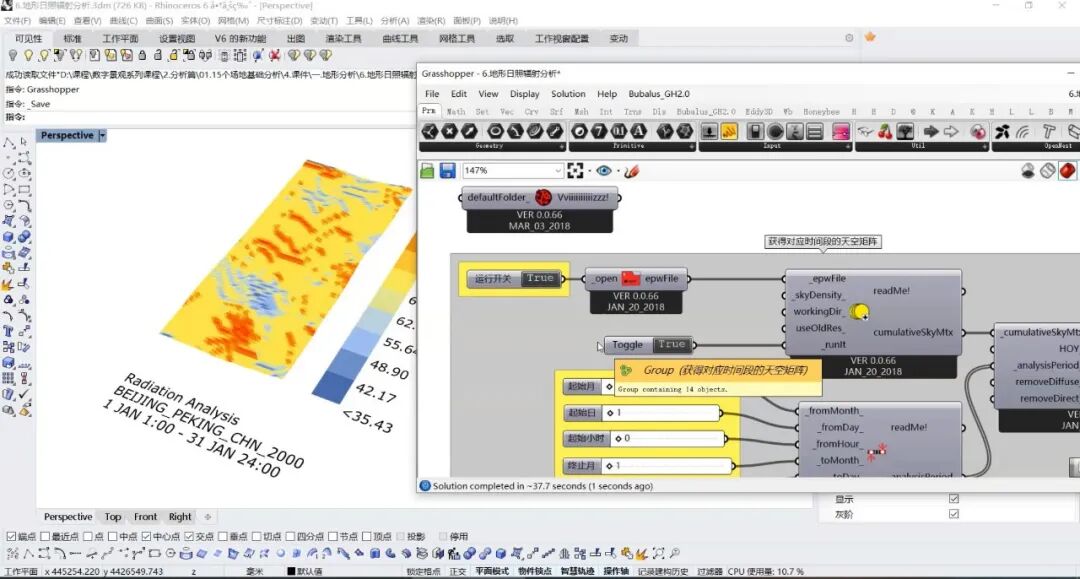Click the yellow bulb icon on sky matrix component
Image resolution: width=1080 pixels, height=579 pixels.
pyautogui.click(x=858, y=312)
